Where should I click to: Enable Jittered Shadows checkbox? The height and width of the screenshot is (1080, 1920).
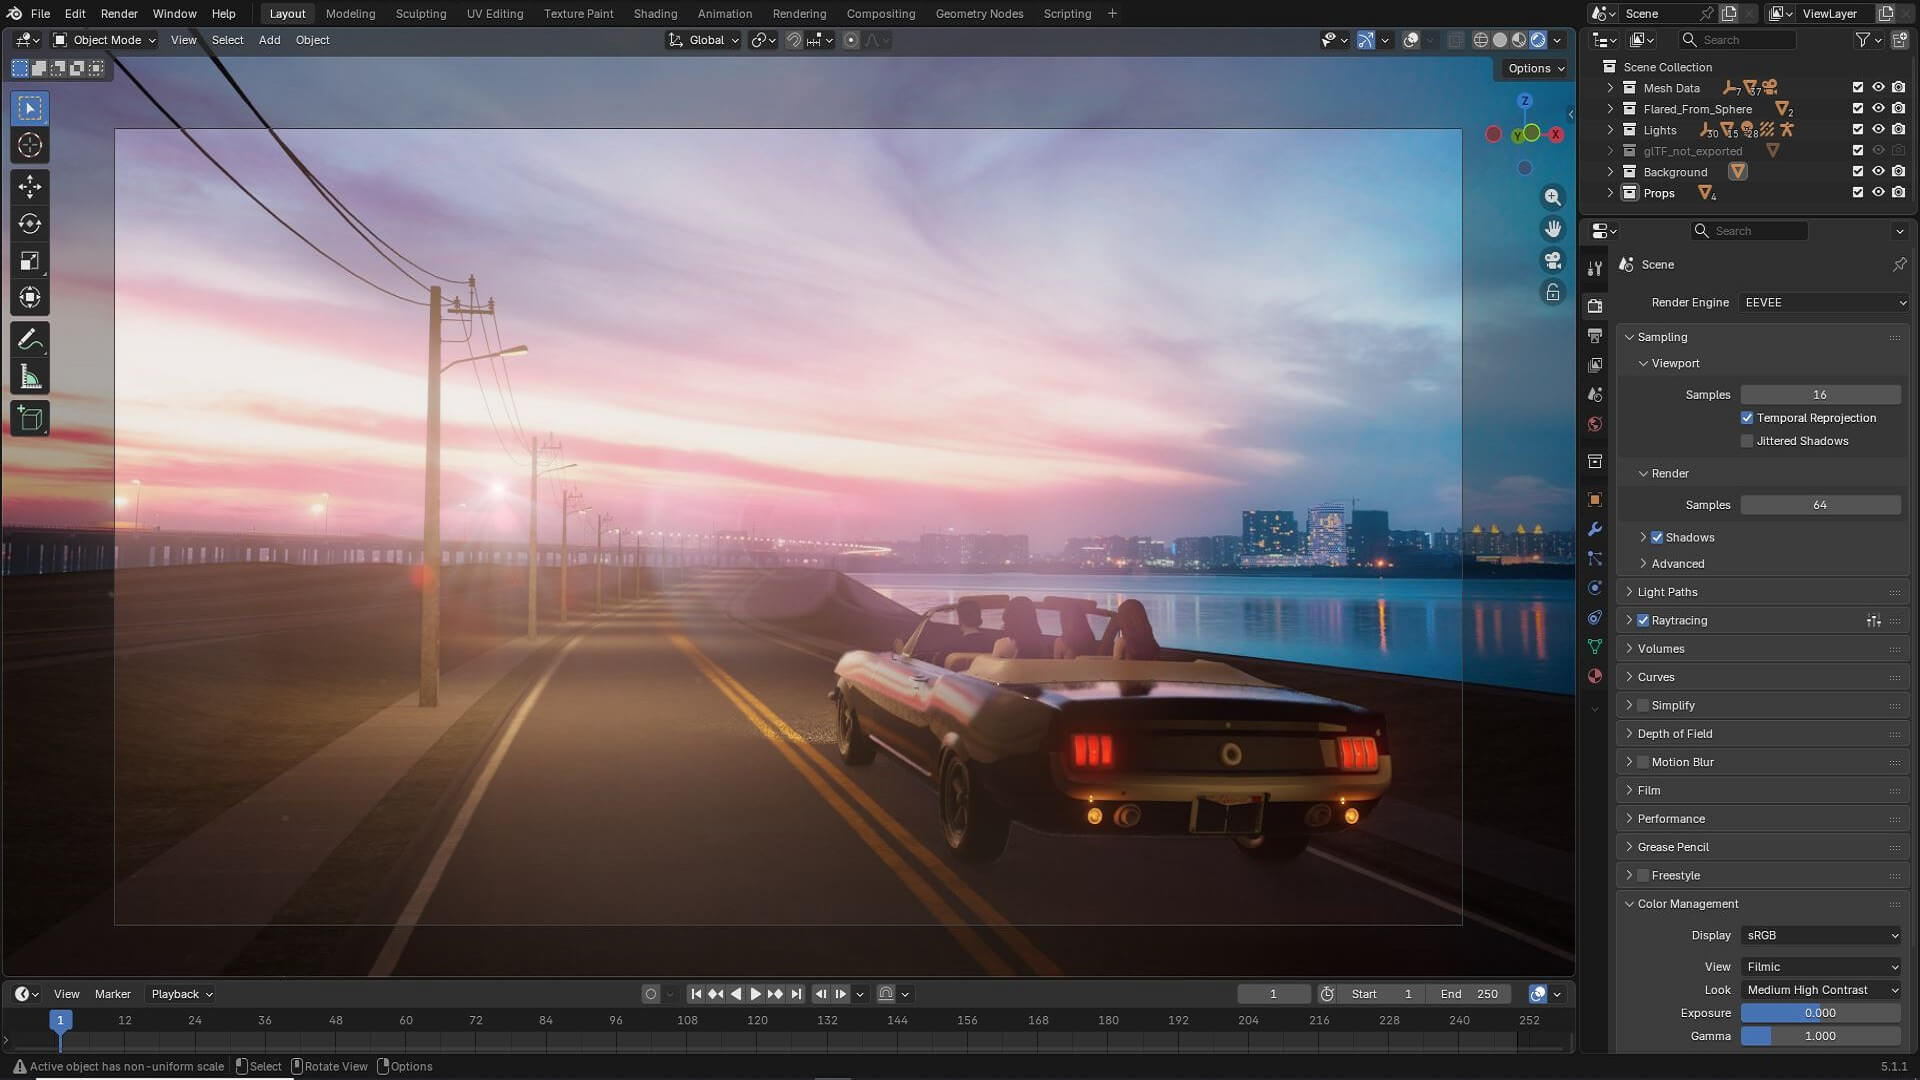[x=1747, y=441]
